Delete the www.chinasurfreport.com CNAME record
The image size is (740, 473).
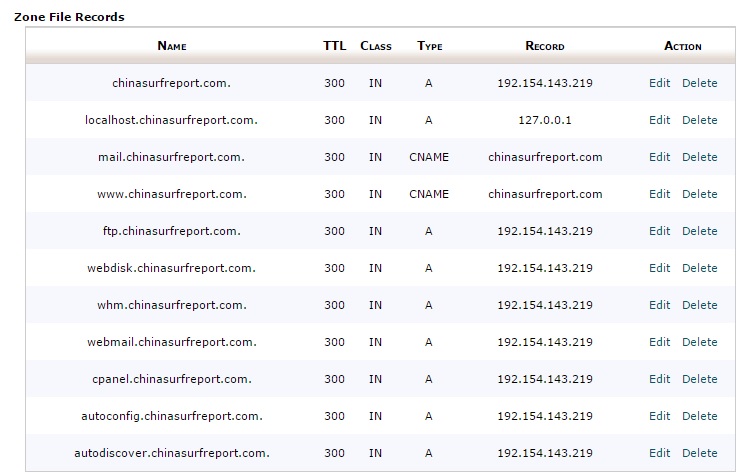tap(699, 194)
